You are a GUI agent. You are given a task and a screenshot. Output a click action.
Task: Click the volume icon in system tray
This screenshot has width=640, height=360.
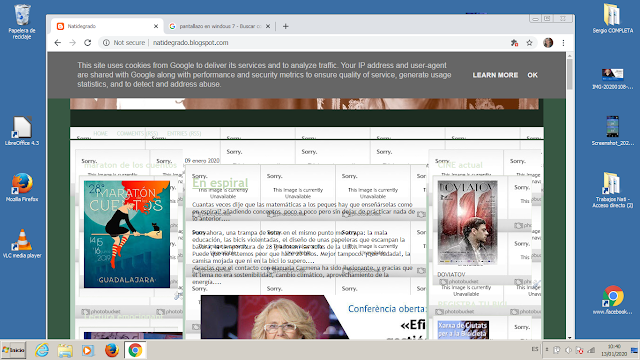tap(568, 350)
